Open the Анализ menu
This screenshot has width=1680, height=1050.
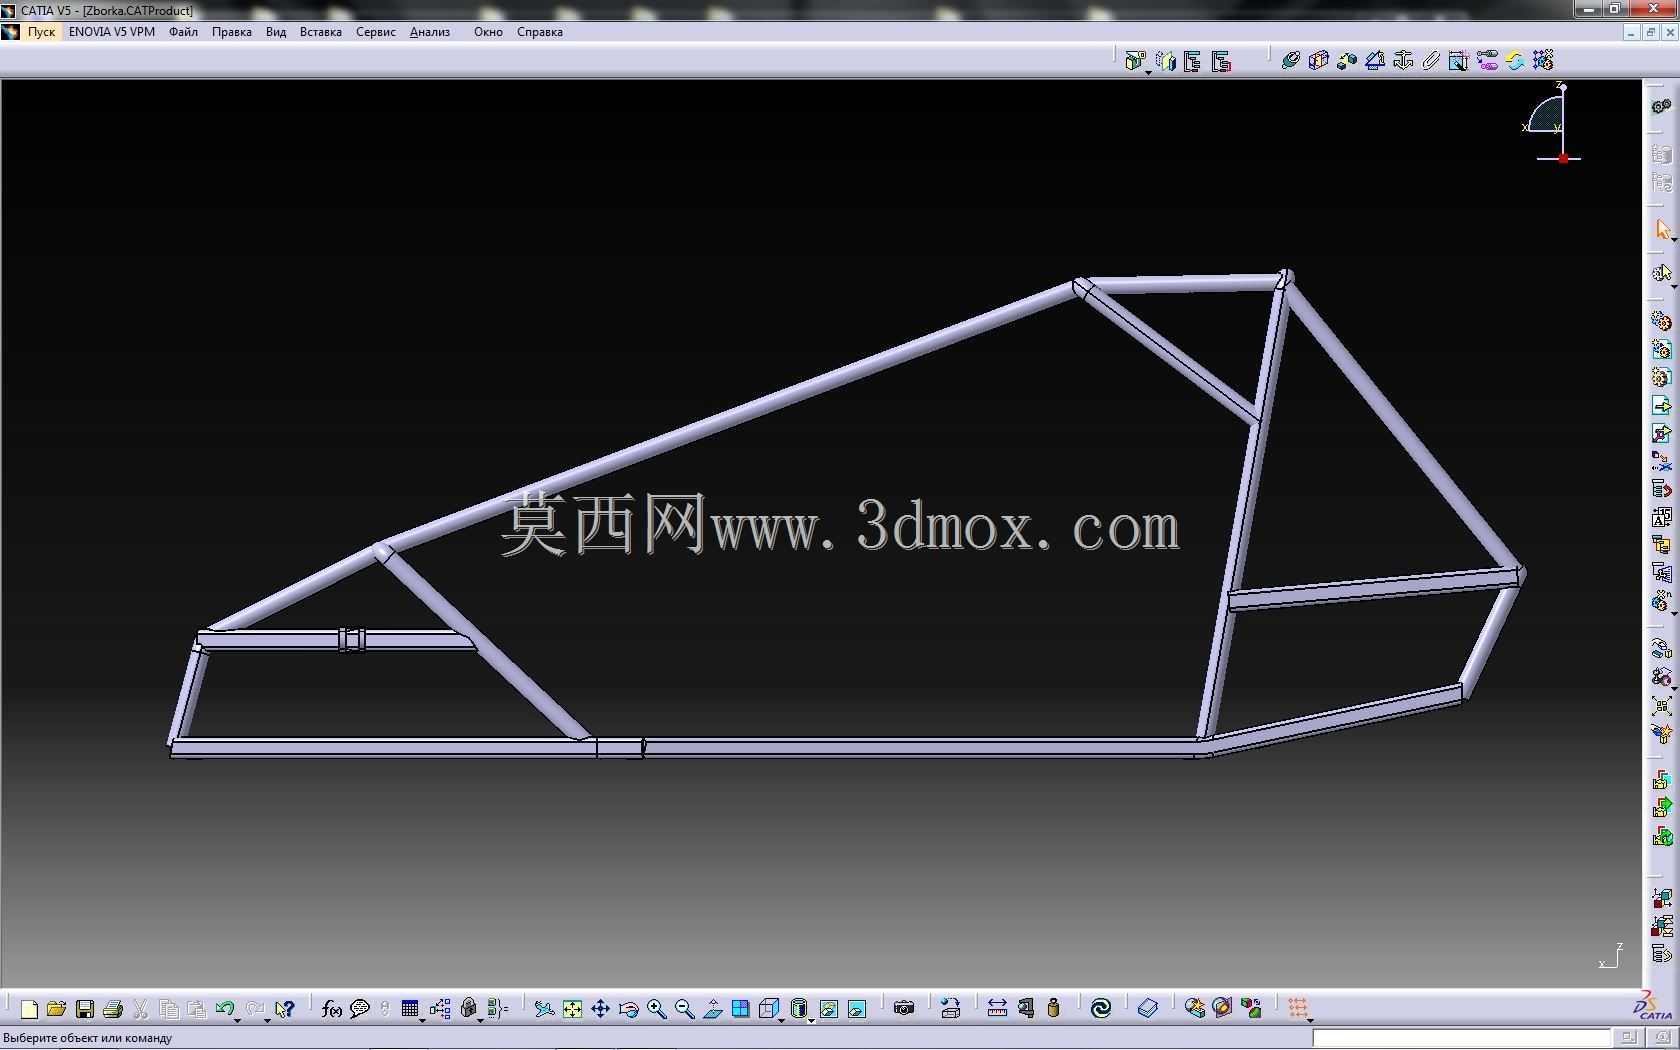pyautogui.click(x=430, y=32)
